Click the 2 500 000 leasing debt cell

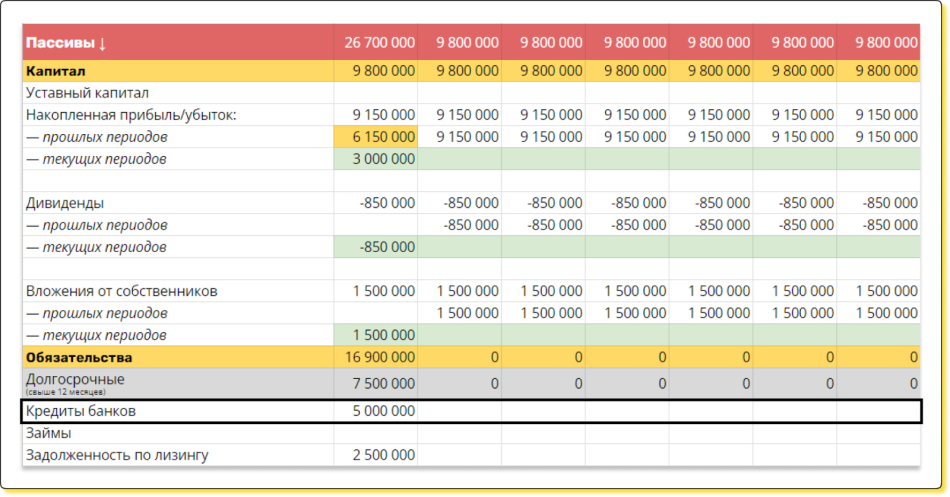376,455
